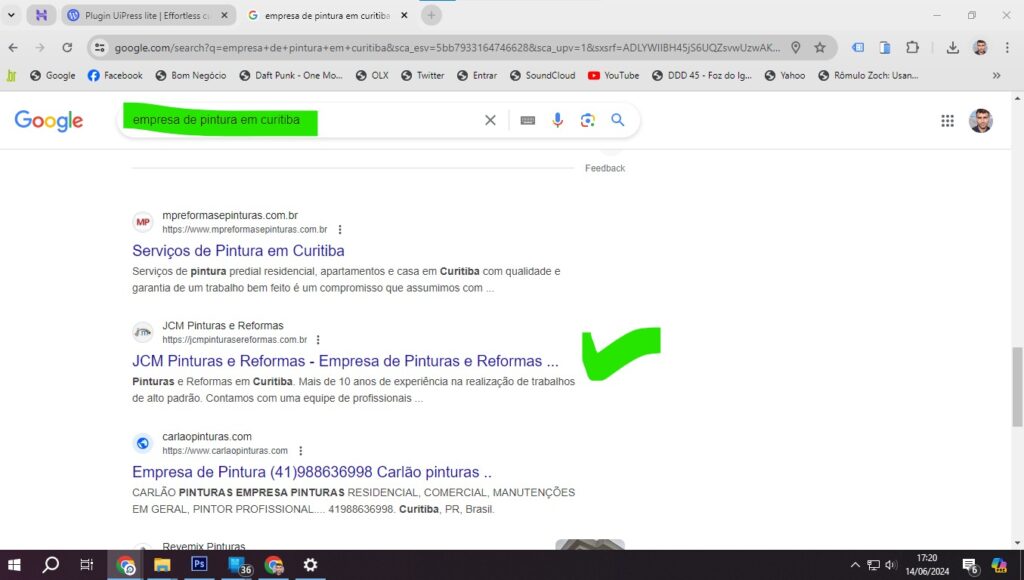The height and width of the screenshot is (580, 1024).
Task: Submit search with magnifying glass icon
Action: point(617,120)
